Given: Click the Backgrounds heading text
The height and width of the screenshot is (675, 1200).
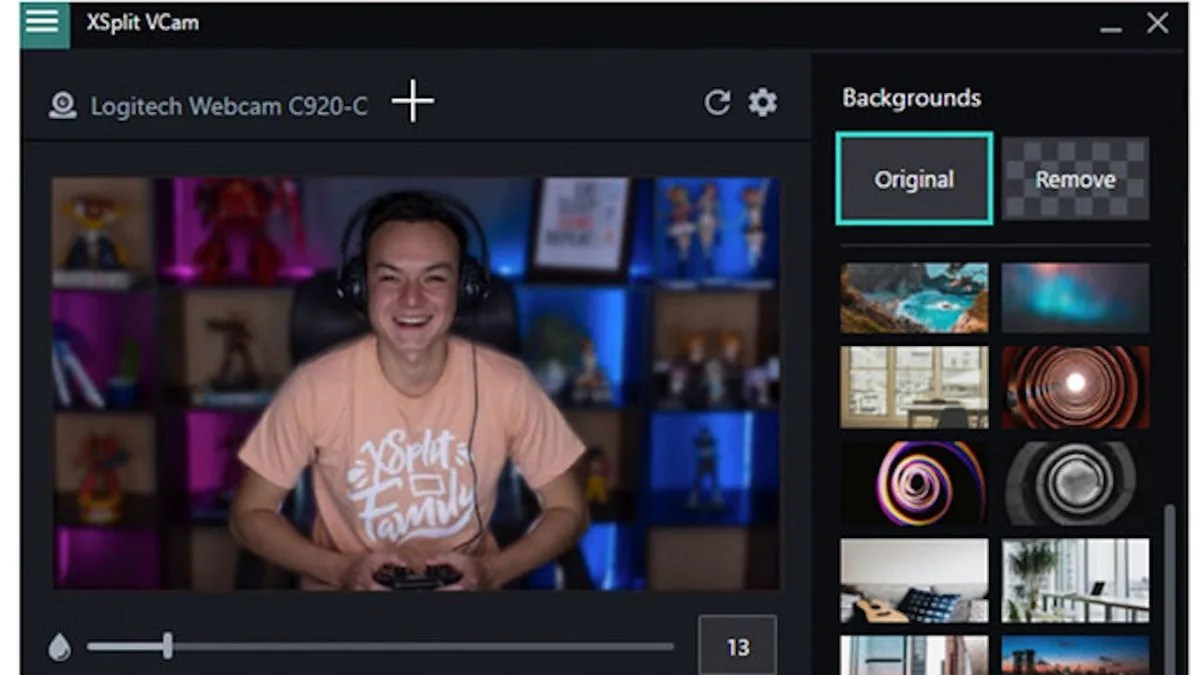Looking at the screenshot, I should click(x=911, y=98).
